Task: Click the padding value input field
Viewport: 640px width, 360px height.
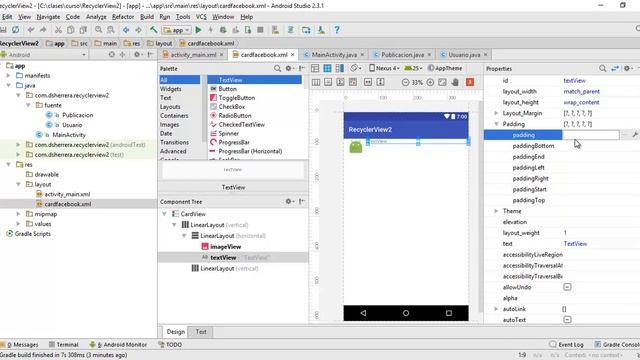Action: (x=591, y=135)
